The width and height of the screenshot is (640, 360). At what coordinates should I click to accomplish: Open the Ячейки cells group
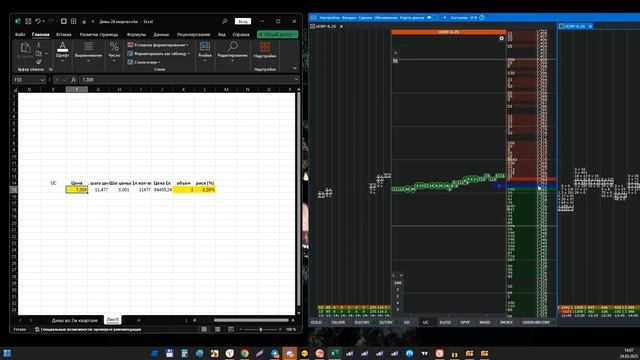coord(205,51)
